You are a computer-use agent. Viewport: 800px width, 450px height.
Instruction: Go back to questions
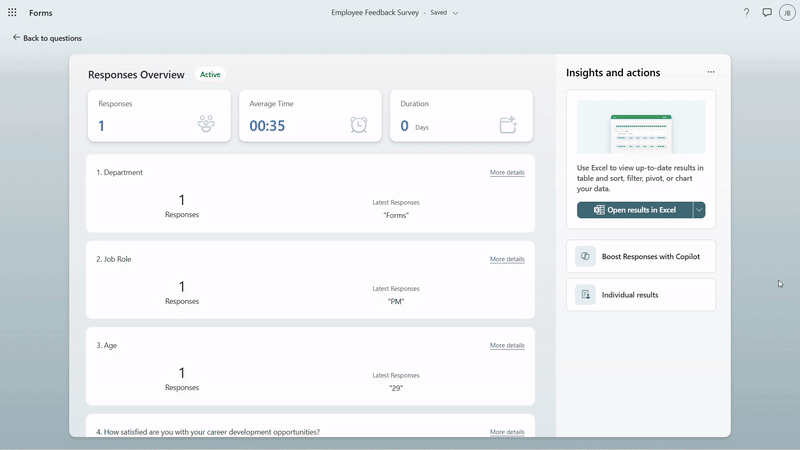pos(47,38)
